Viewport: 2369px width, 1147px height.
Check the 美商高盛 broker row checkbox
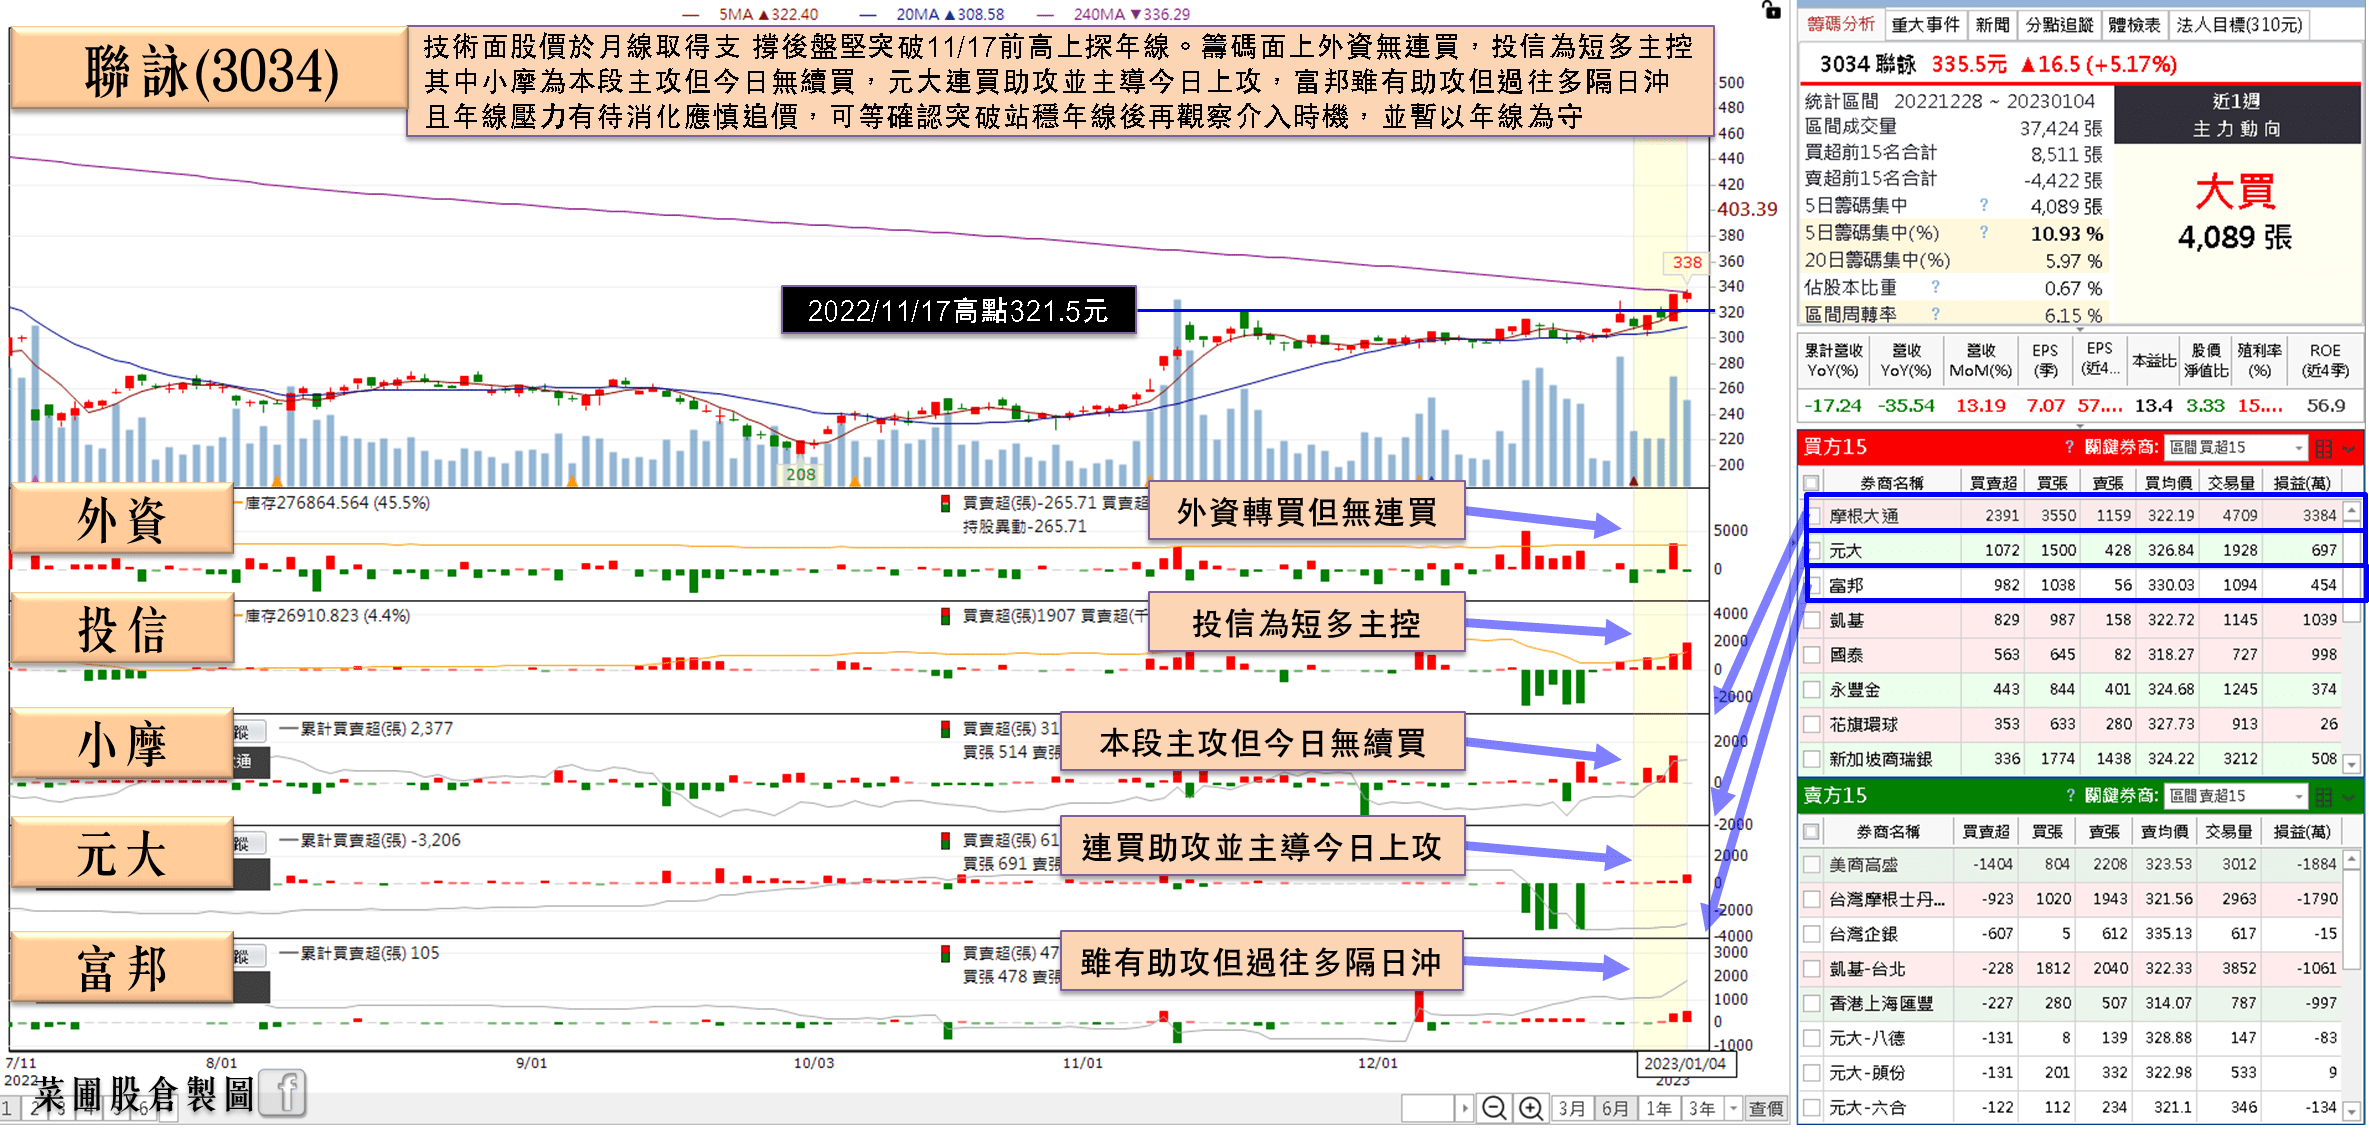[x=1811, y=865]
